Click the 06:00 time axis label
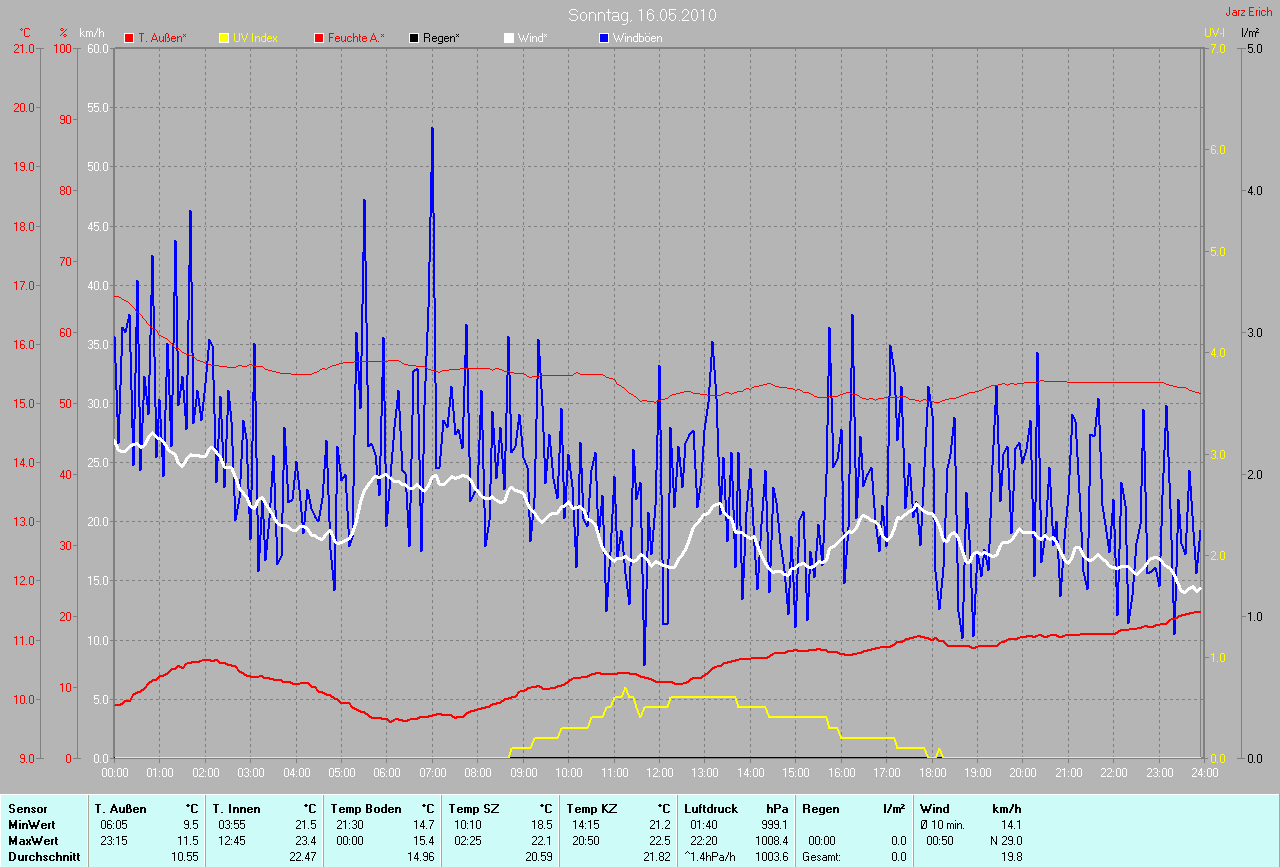This screenshot has width=1280, height=867. [387, 773]
